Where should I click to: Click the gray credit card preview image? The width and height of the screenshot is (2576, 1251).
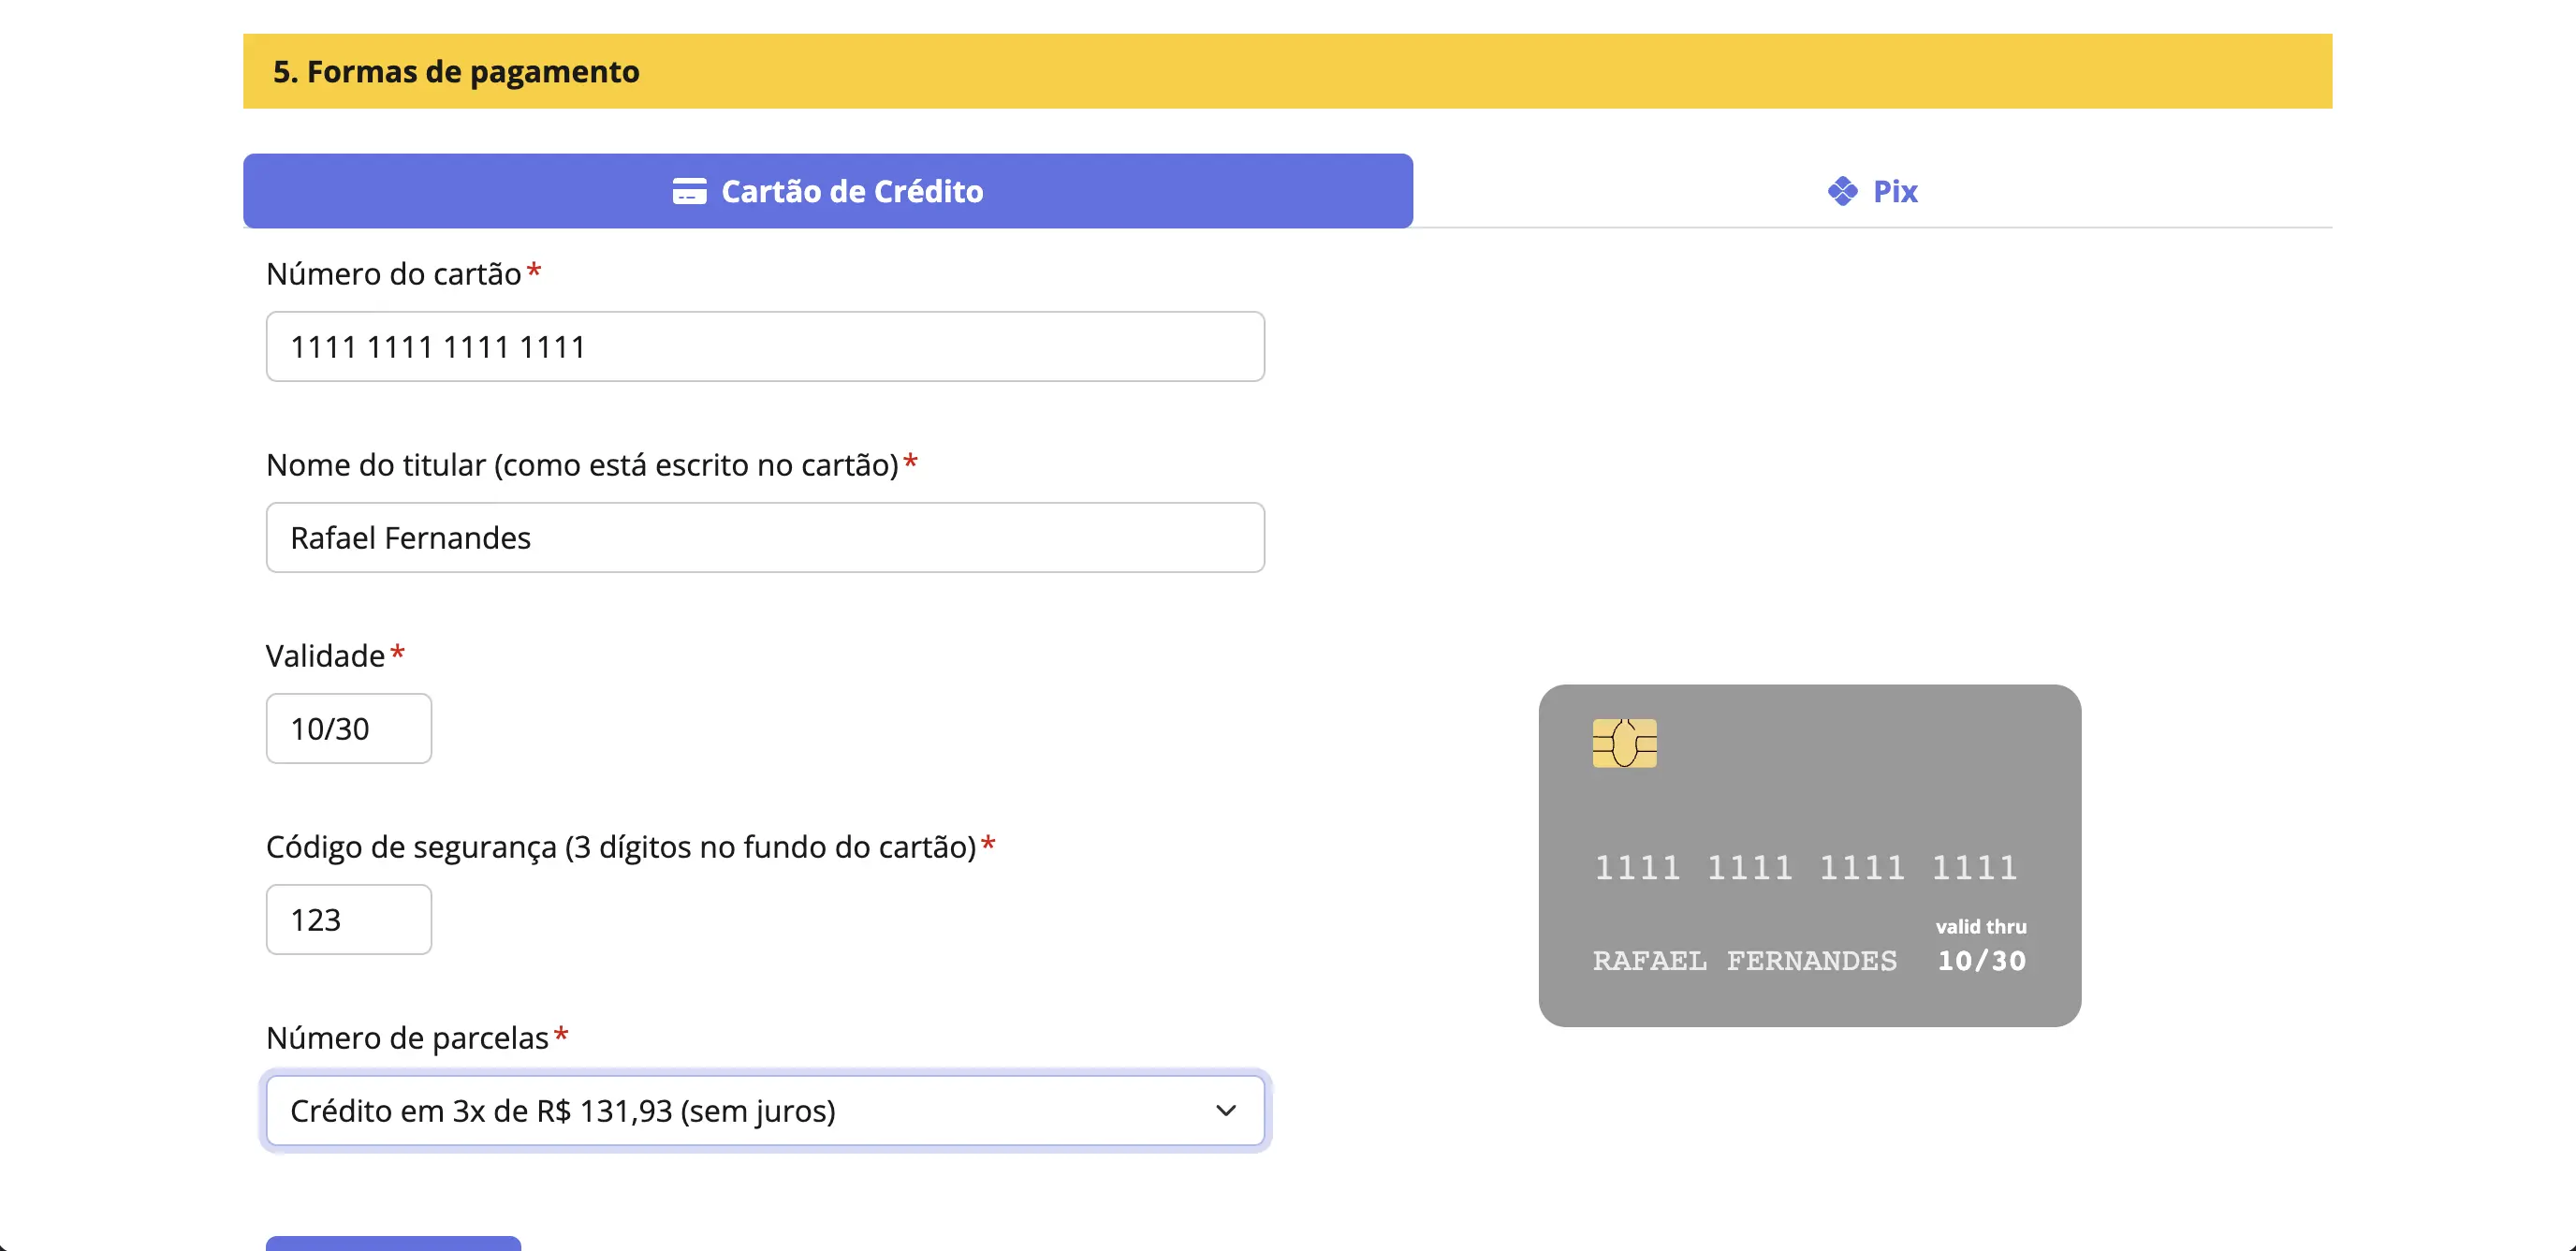click(x=1808, y=855)
